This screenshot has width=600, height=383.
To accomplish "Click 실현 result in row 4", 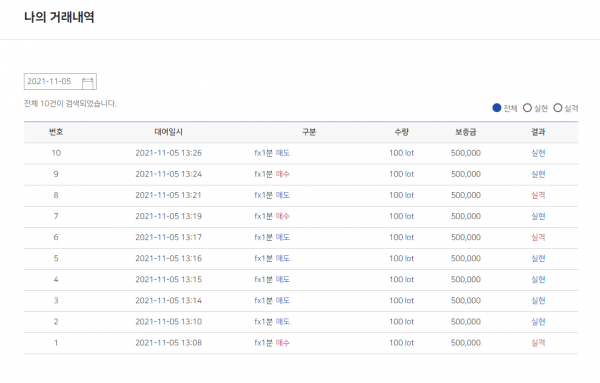I will pyautogui.click(x=538, y=279).
